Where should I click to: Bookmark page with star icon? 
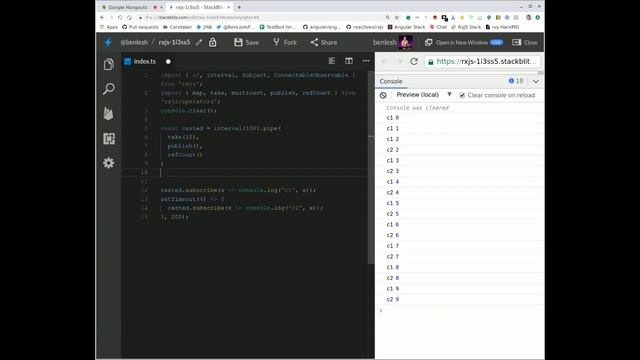[x=397, y=18]
